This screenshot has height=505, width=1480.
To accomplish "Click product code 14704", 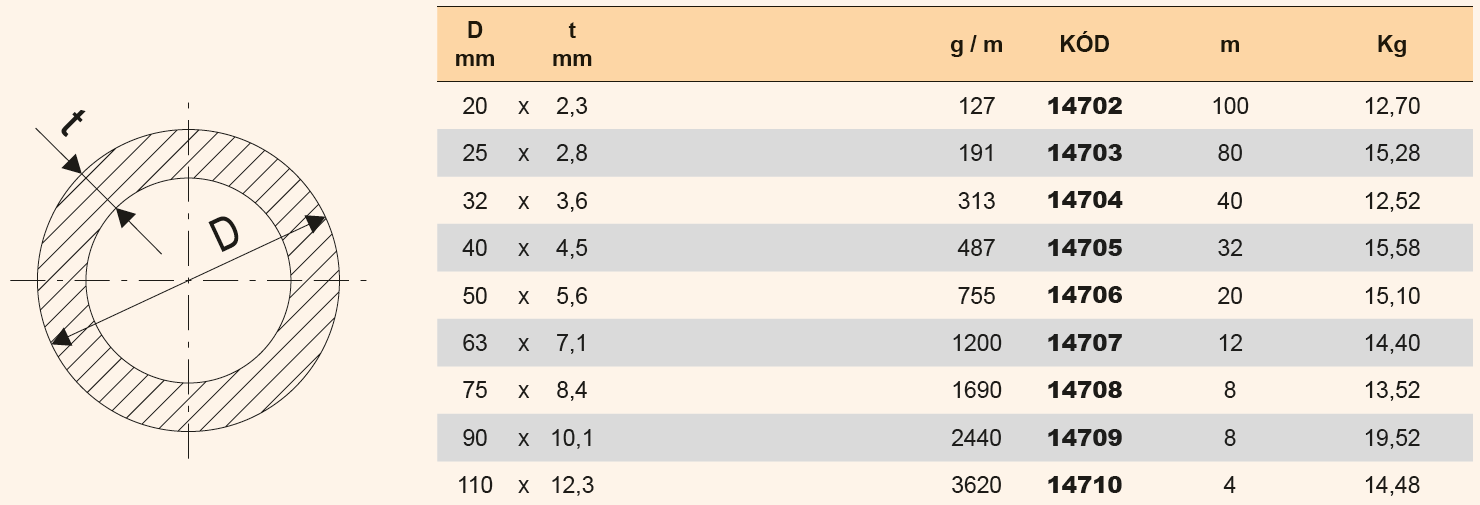I will (1085, 201).
